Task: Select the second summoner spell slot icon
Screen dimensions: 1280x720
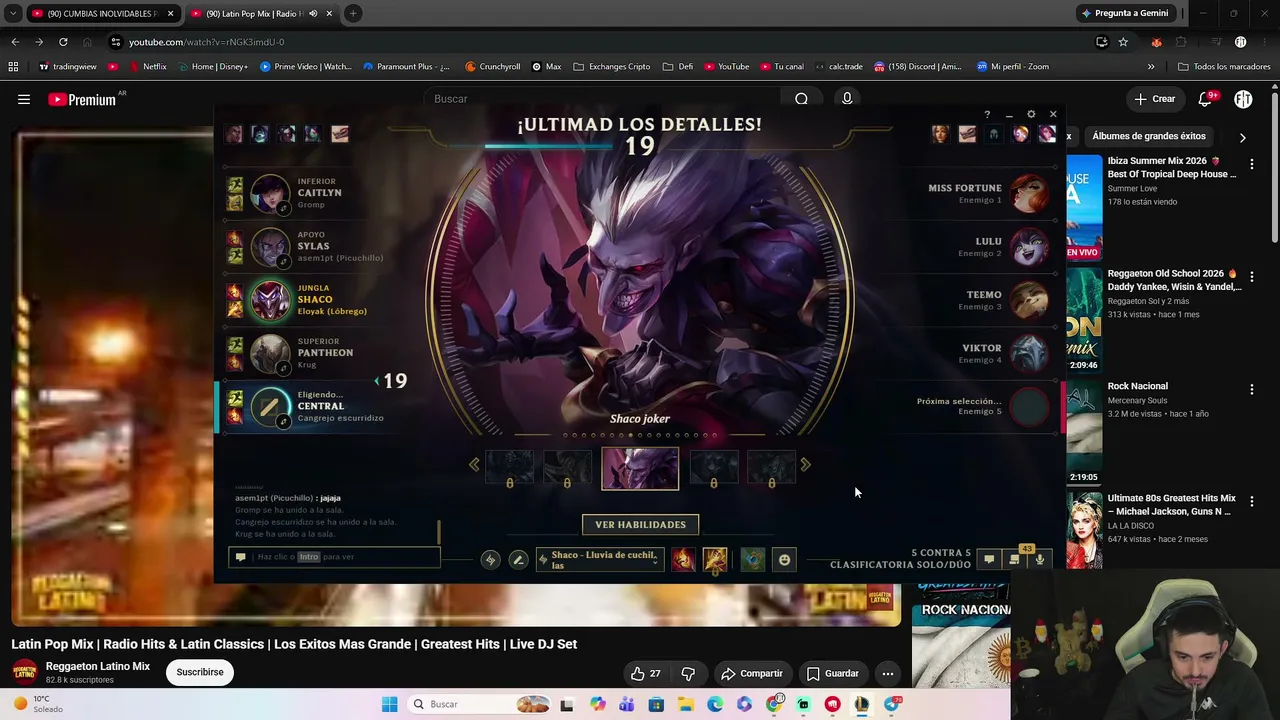Action: 715,560
